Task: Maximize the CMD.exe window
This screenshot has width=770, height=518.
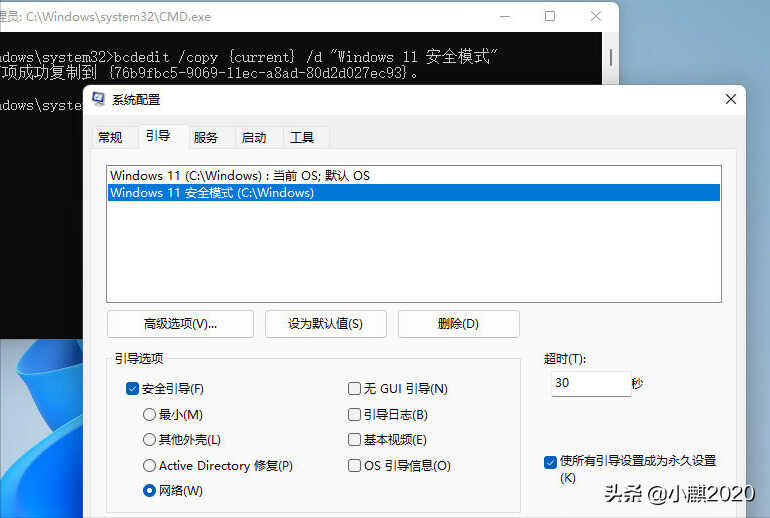Action: [x=550, y=16]
